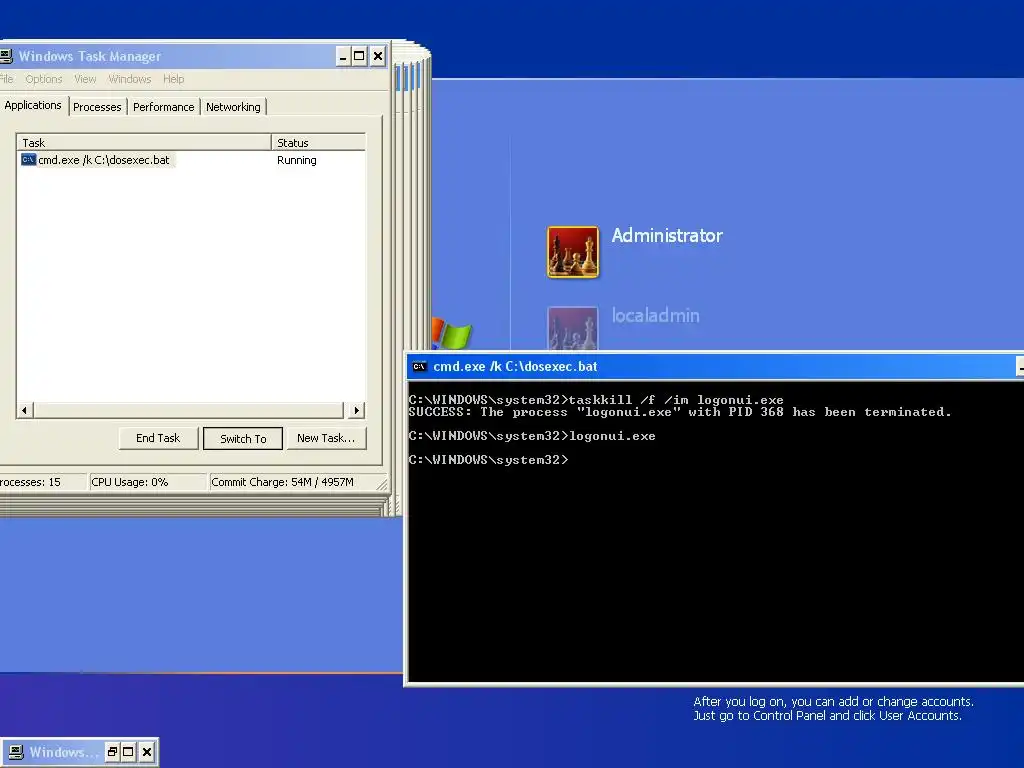Click the localadmin account name
Screen dimensions: 1024x768
(x=655, y=315)
